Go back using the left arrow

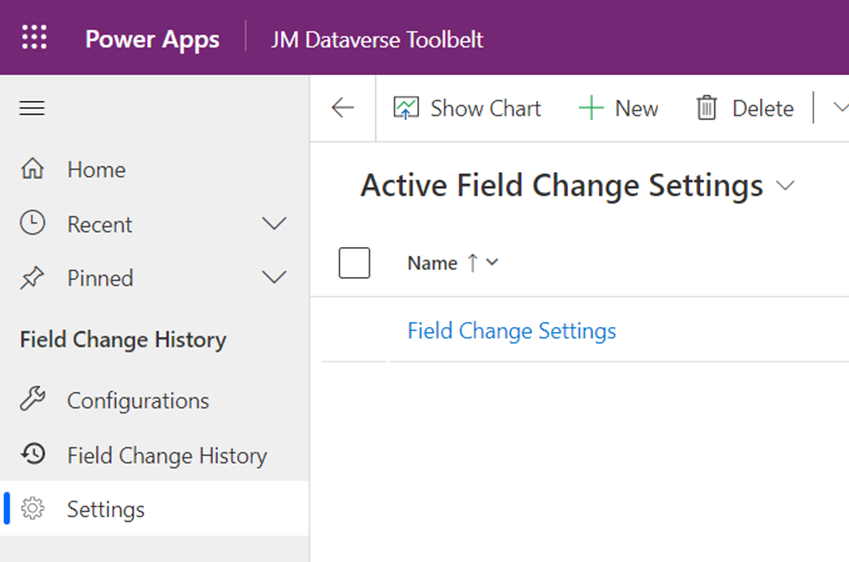coord(343,108)
